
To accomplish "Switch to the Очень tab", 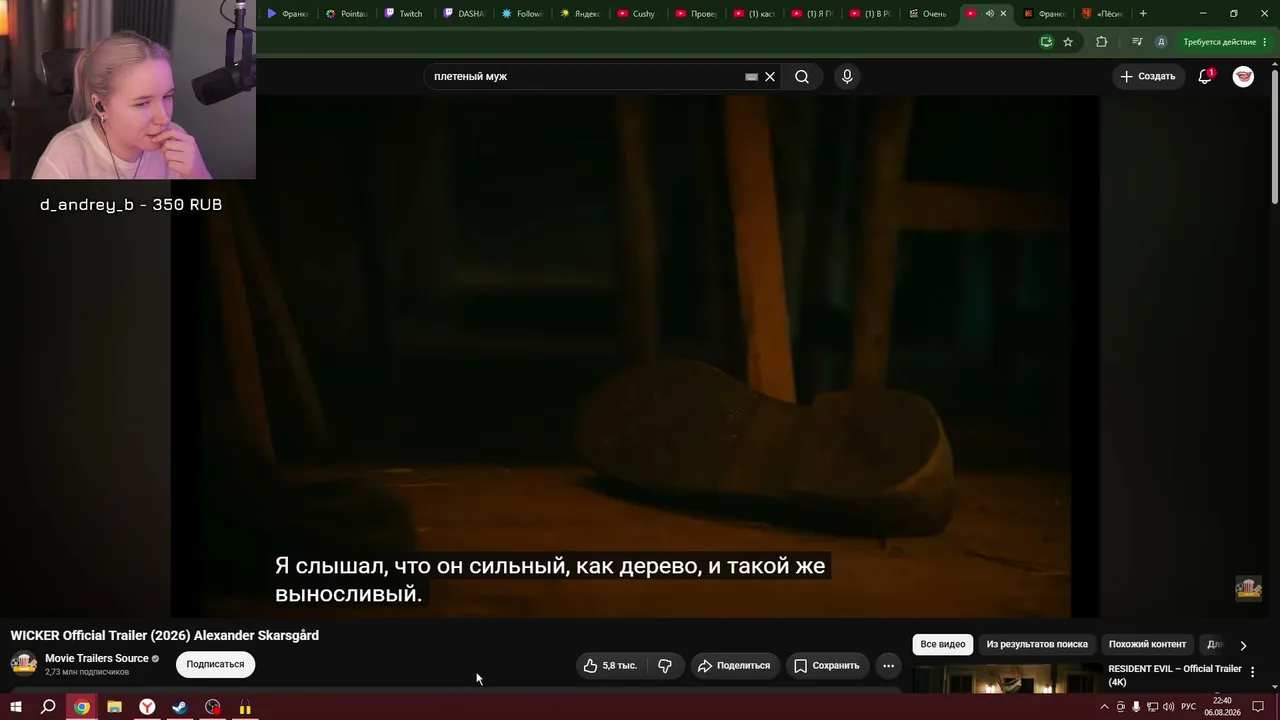I will tap(927, 14).
